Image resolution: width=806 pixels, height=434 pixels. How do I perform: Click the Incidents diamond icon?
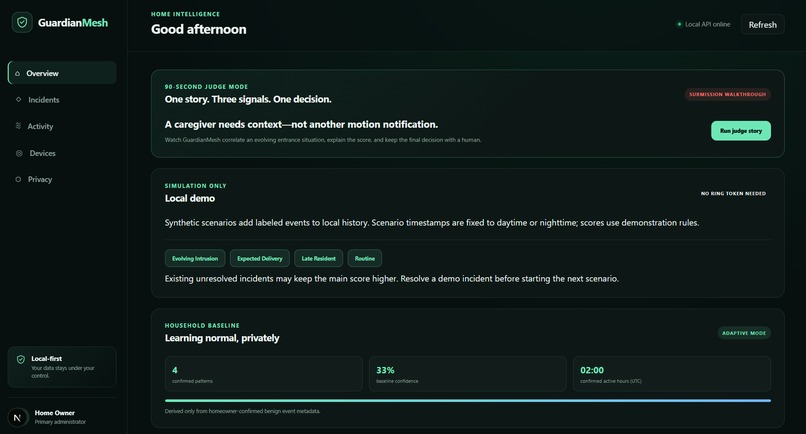[x=19, y=100]
